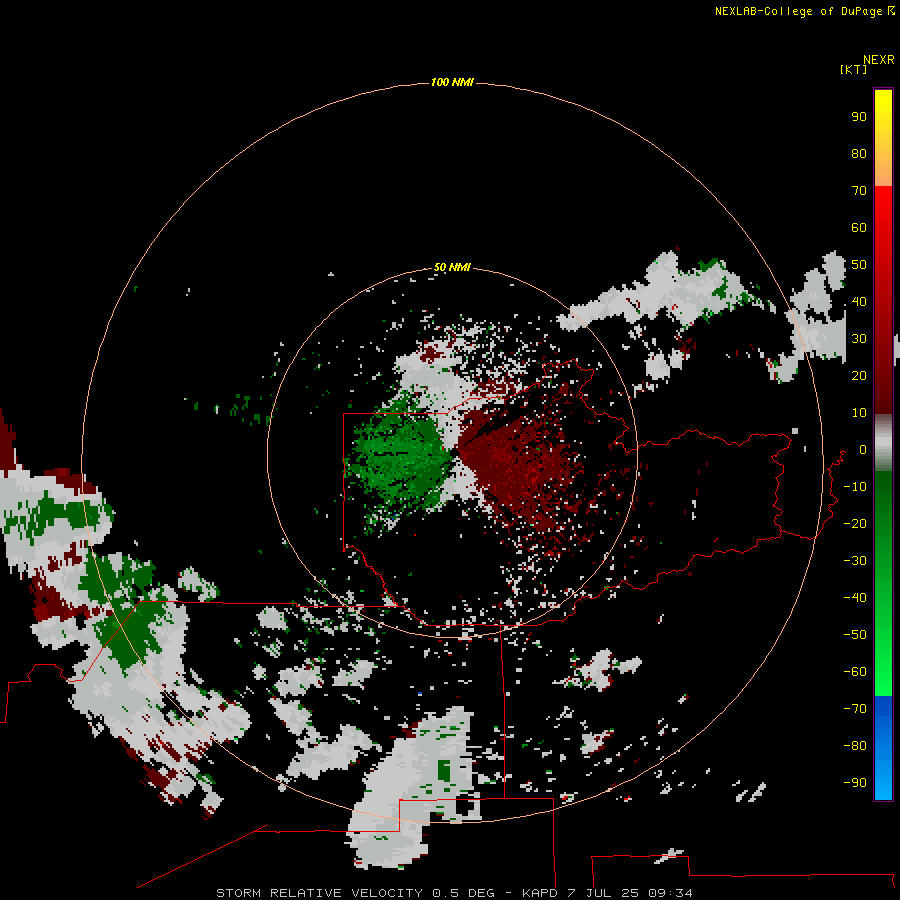Click the -30 value on the velocity scale
The height and width of the screenshot is (900, 900).
pyautogui.click(x=855, y=561)
